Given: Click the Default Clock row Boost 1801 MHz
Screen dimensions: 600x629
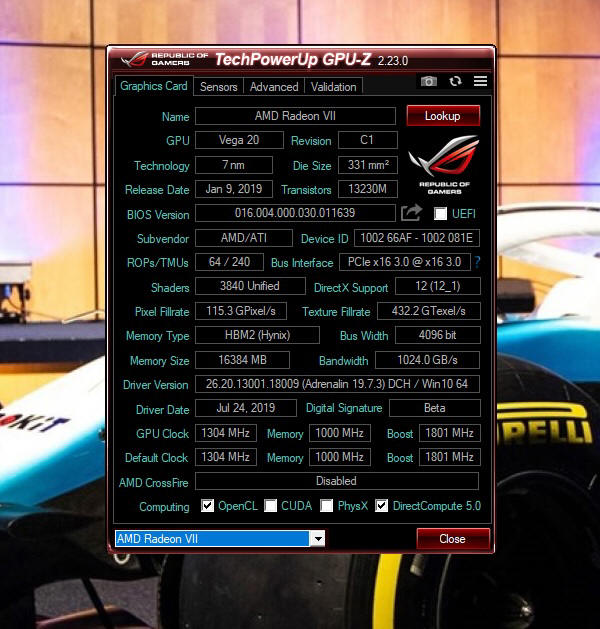Looking at the screenshot, I should coord(450,457).
